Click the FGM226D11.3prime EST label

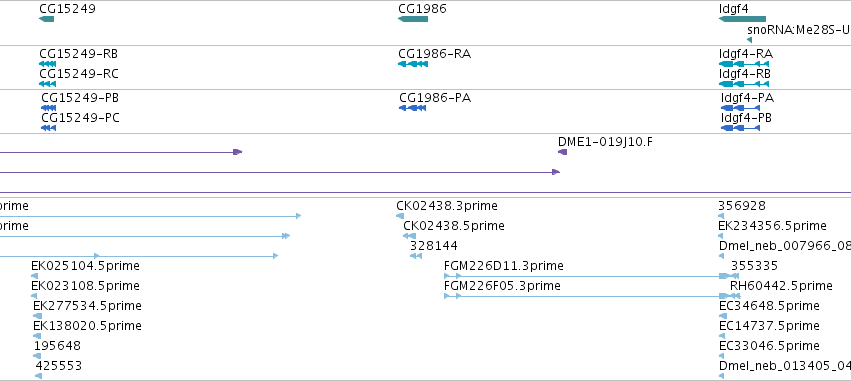[504, 266]
